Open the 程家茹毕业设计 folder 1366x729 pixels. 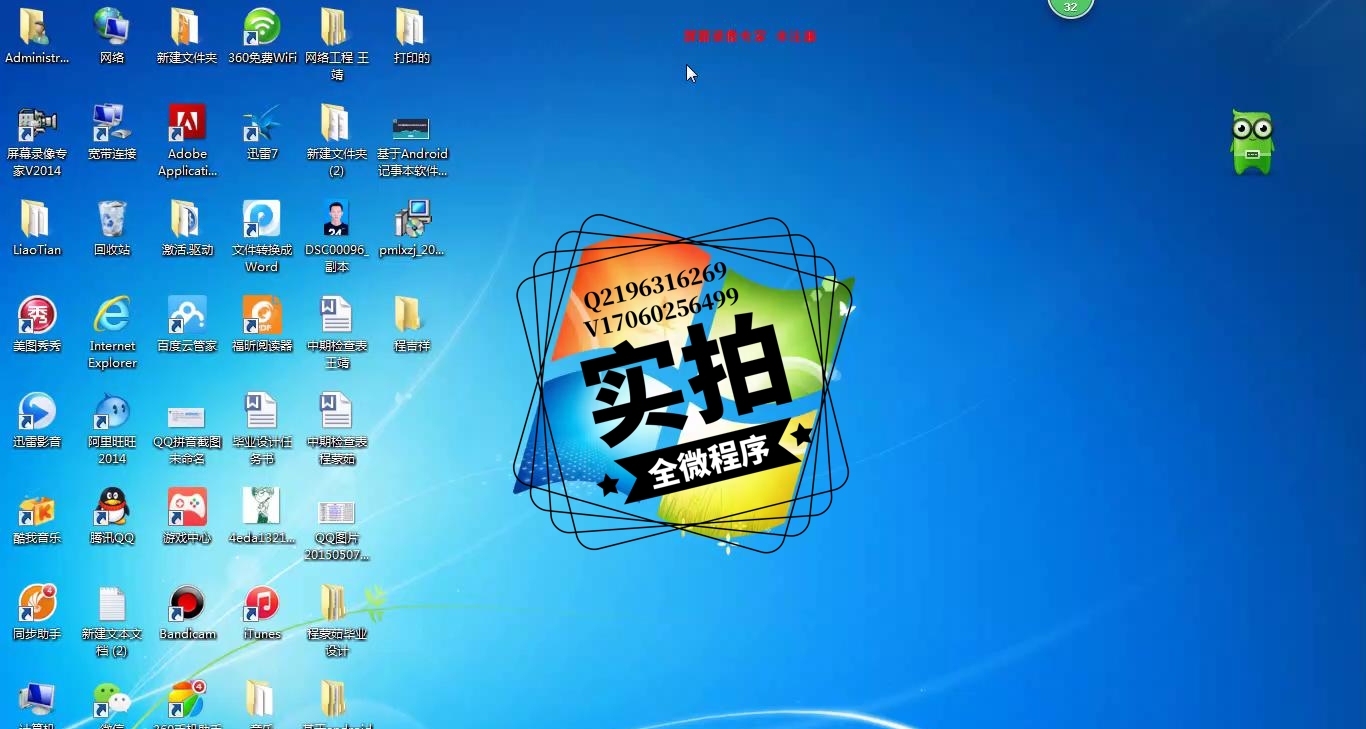pos(337,621)
